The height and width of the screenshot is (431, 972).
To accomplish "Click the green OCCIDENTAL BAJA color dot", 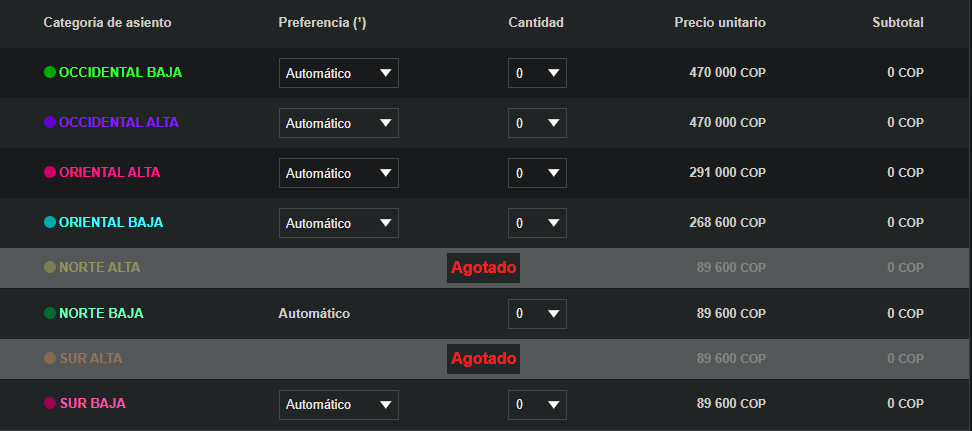I will tap(50, 73).
